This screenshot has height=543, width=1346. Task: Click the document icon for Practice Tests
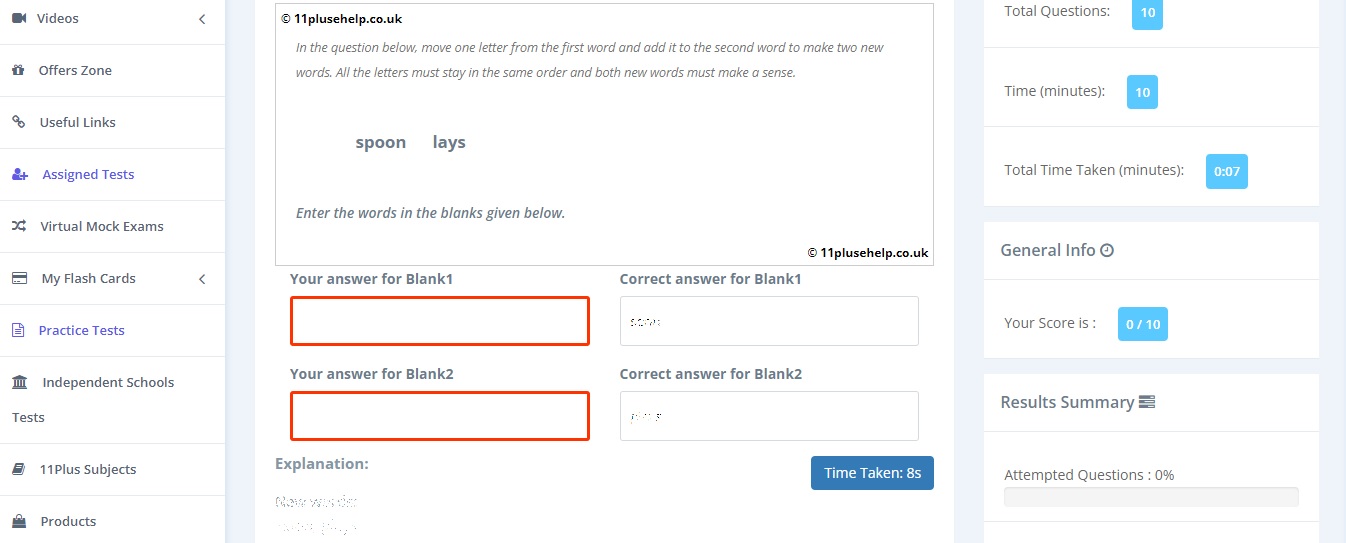click(18, 330)
